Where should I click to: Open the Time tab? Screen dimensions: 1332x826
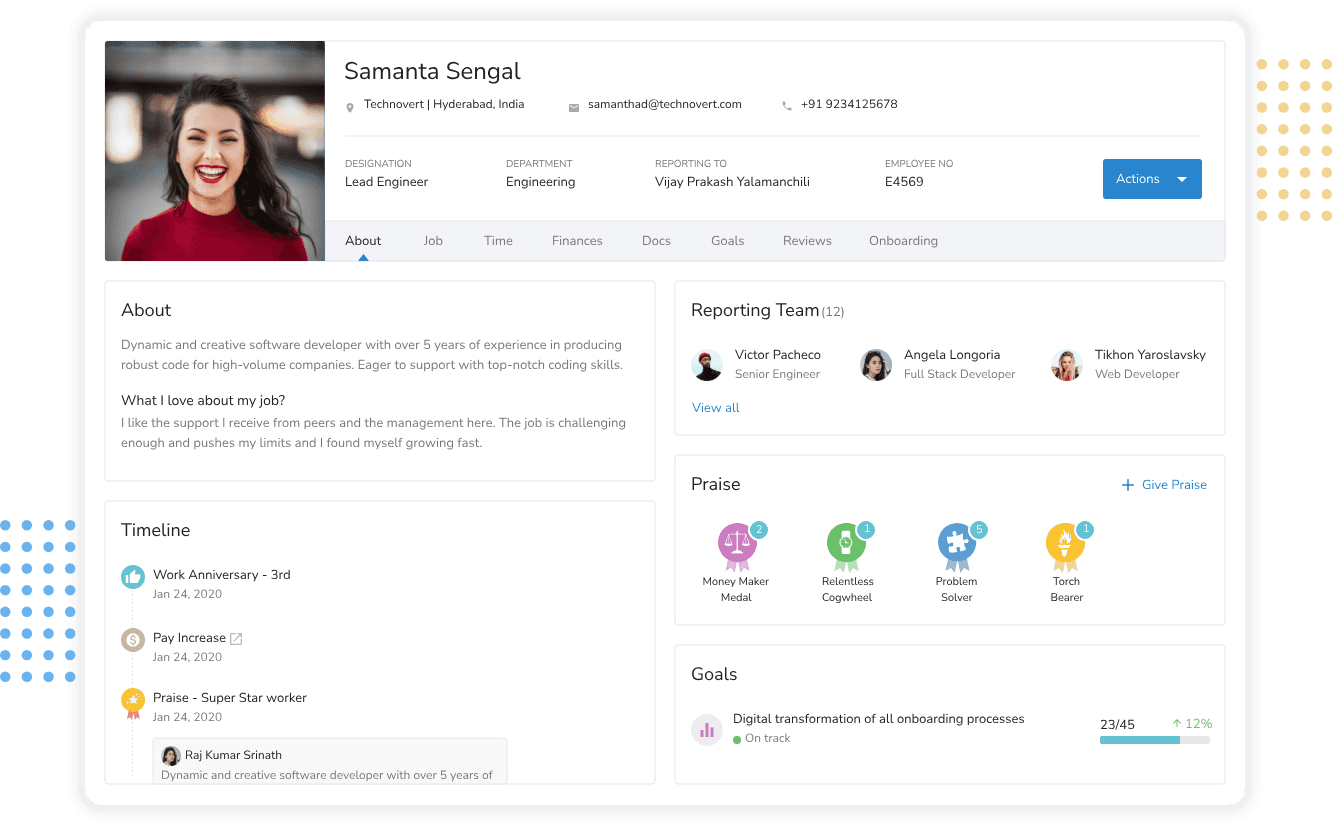tap(498, 241)
